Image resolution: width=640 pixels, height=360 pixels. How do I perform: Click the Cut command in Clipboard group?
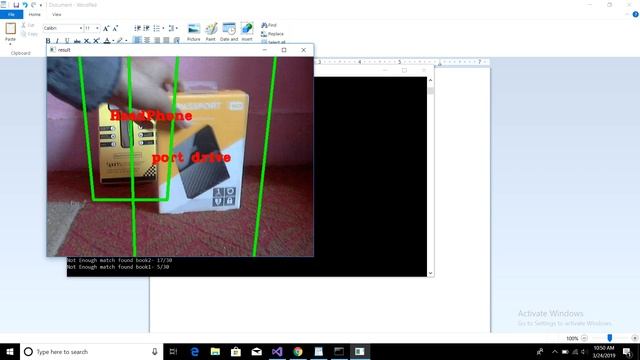tap(28, 25)
